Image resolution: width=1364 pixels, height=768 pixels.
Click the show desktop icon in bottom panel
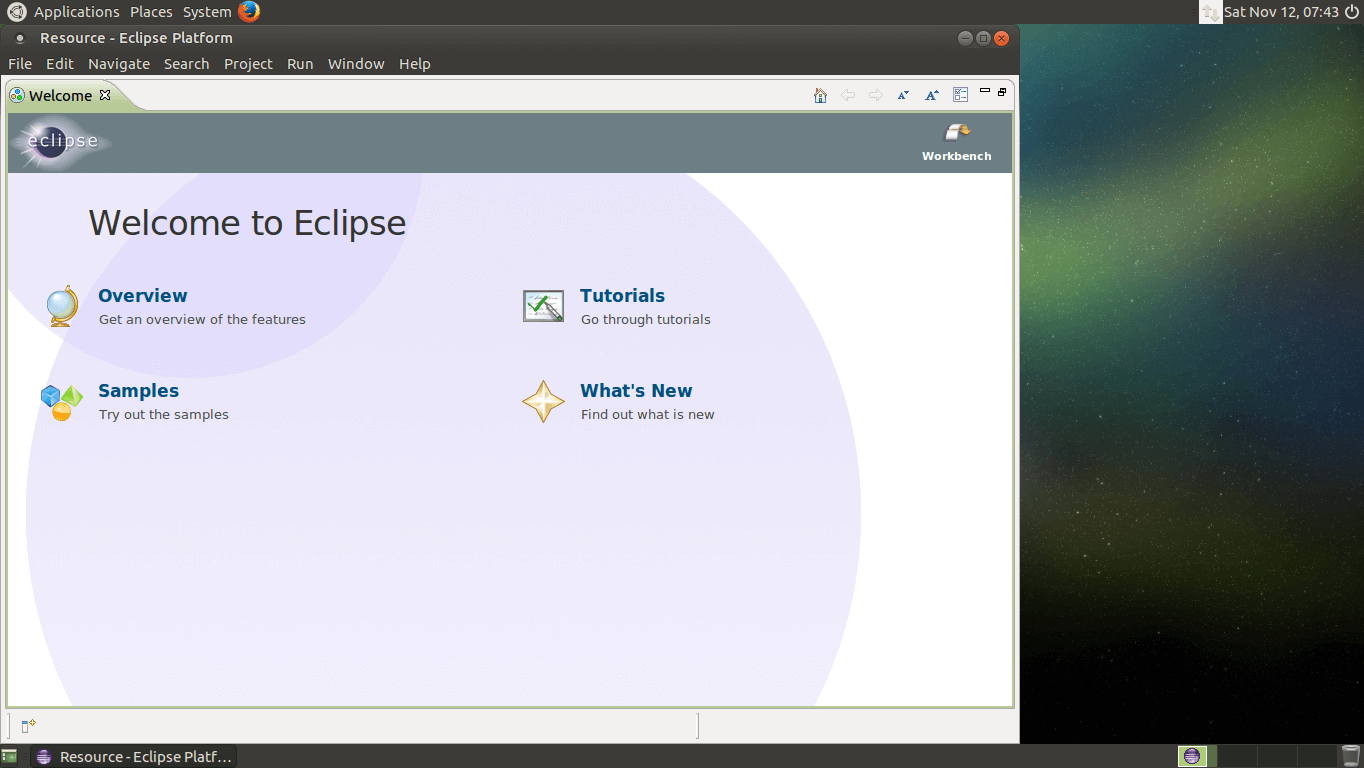pos(9,757)
